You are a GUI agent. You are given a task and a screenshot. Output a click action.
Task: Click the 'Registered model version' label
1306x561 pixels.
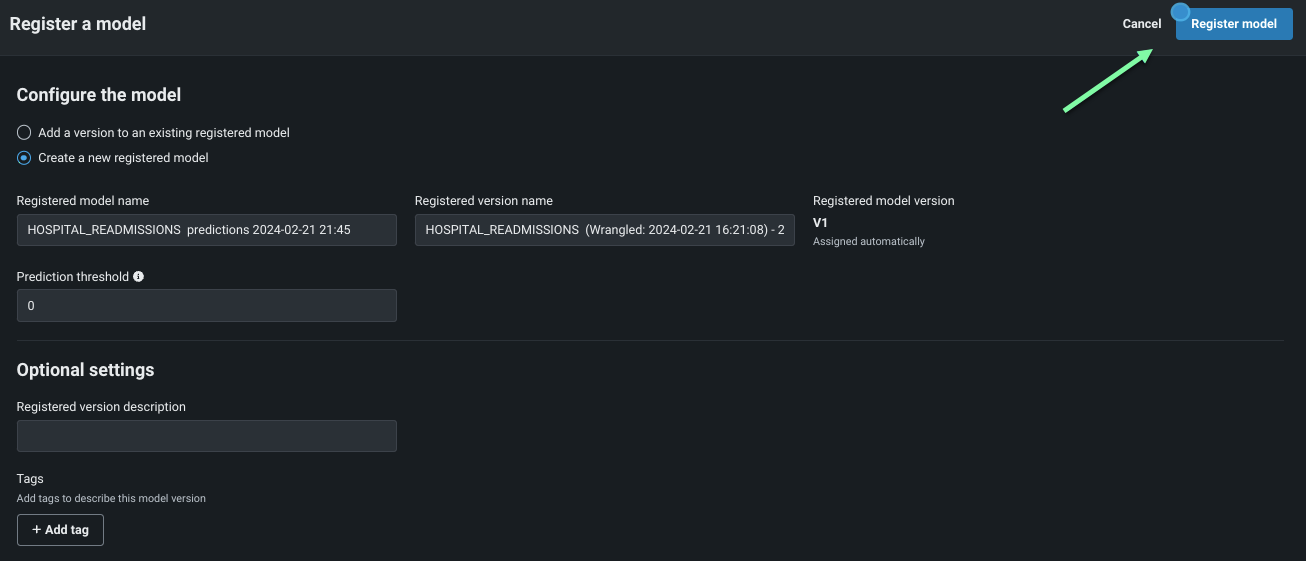[883, 201]
